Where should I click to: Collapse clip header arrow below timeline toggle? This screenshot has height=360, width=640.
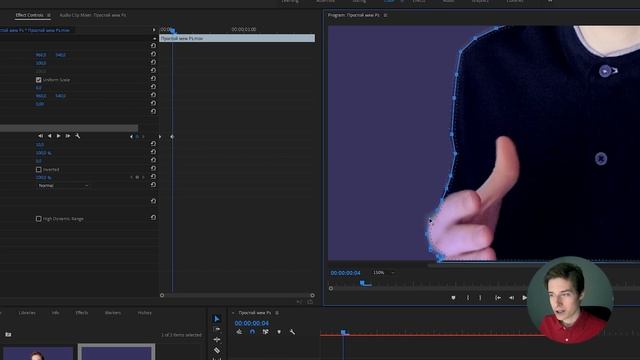(x=155, y=38)
